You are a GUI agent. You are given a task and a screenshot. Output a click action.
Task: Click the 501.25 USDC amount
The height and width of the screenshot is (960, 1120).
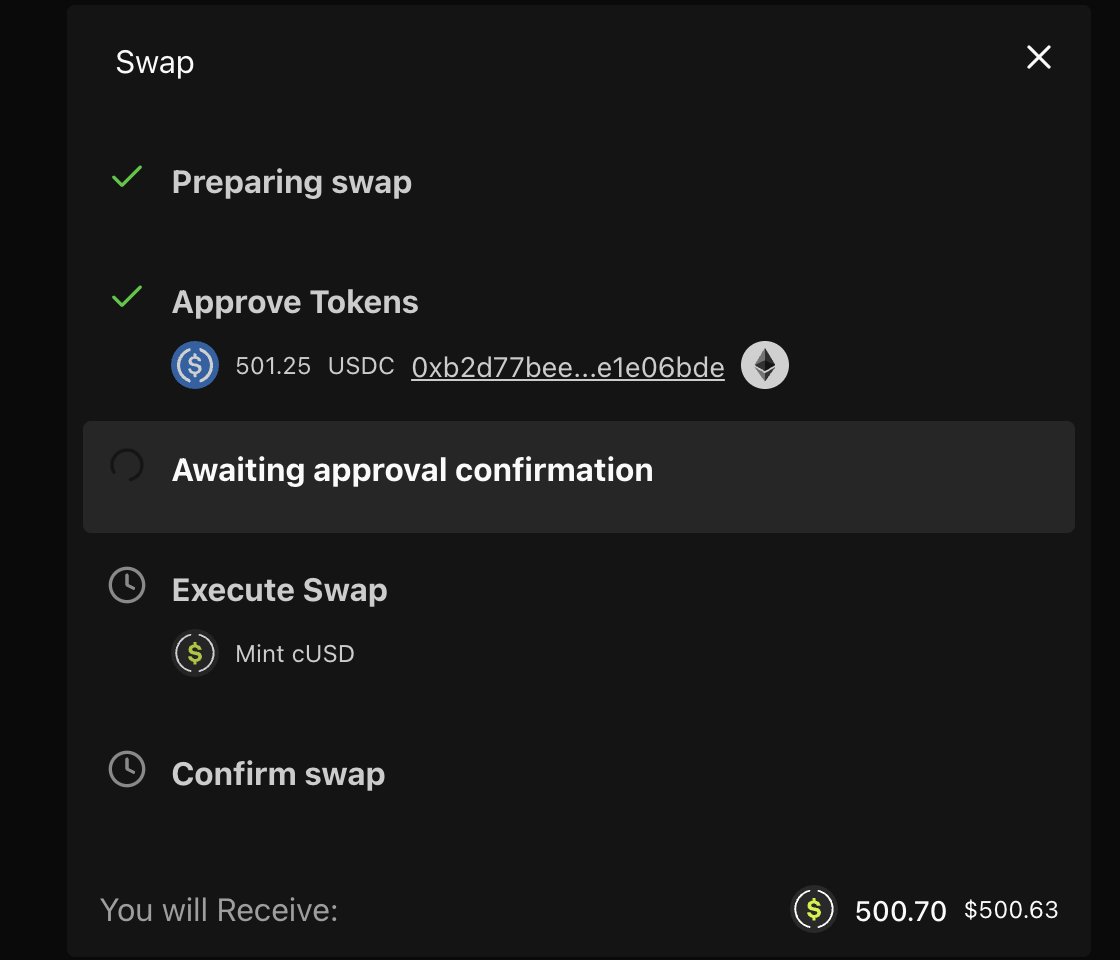click(x=315, y=366)
